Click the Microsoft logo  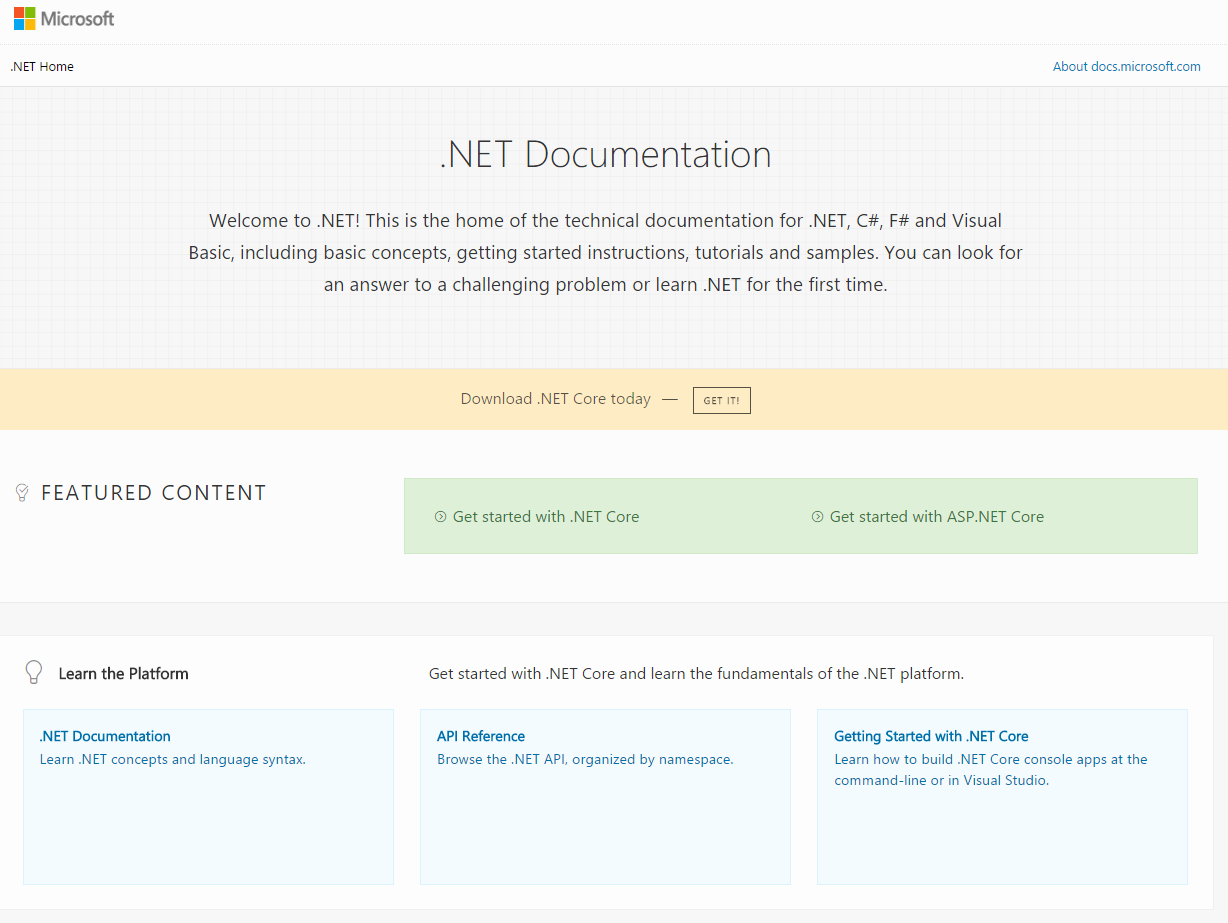coord(63,18)
